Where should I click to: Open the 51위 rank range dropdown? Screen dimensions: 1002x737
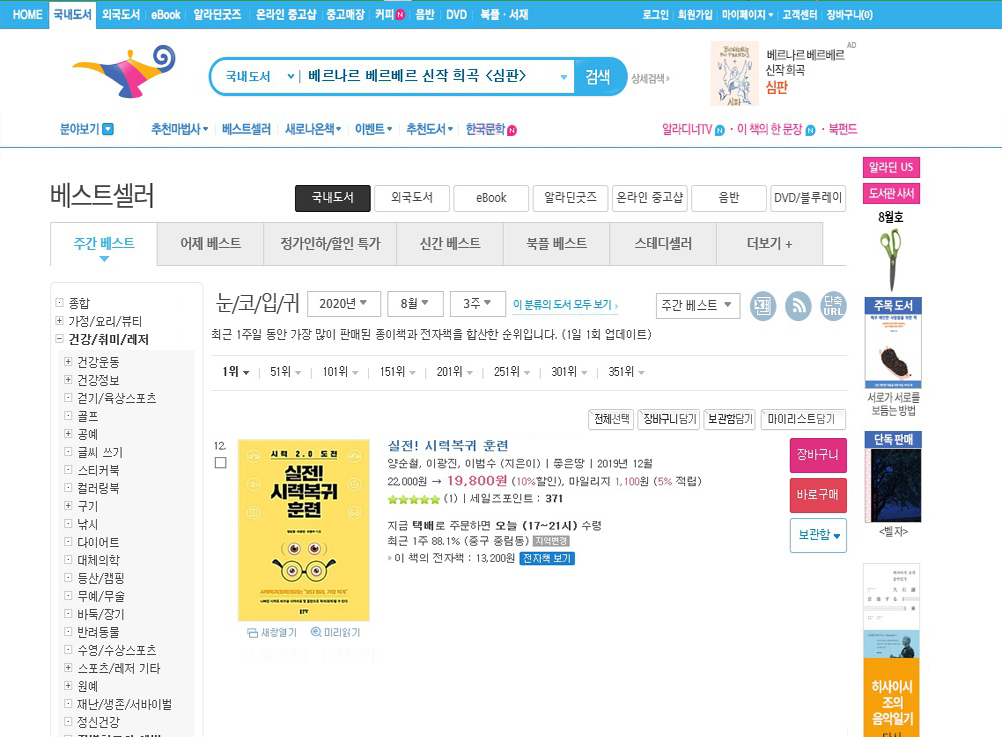(x=285, y=372)
